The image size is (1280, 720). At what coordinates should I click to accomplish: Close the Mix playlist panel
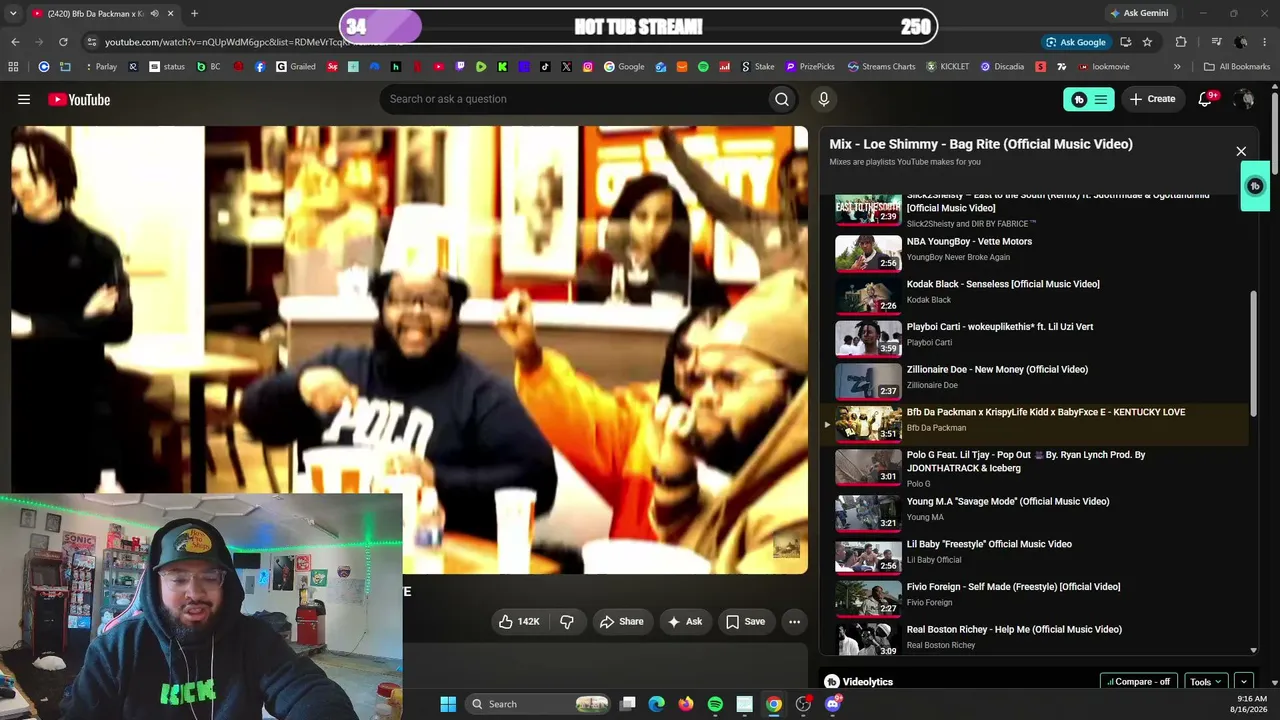pos(1241,151)
